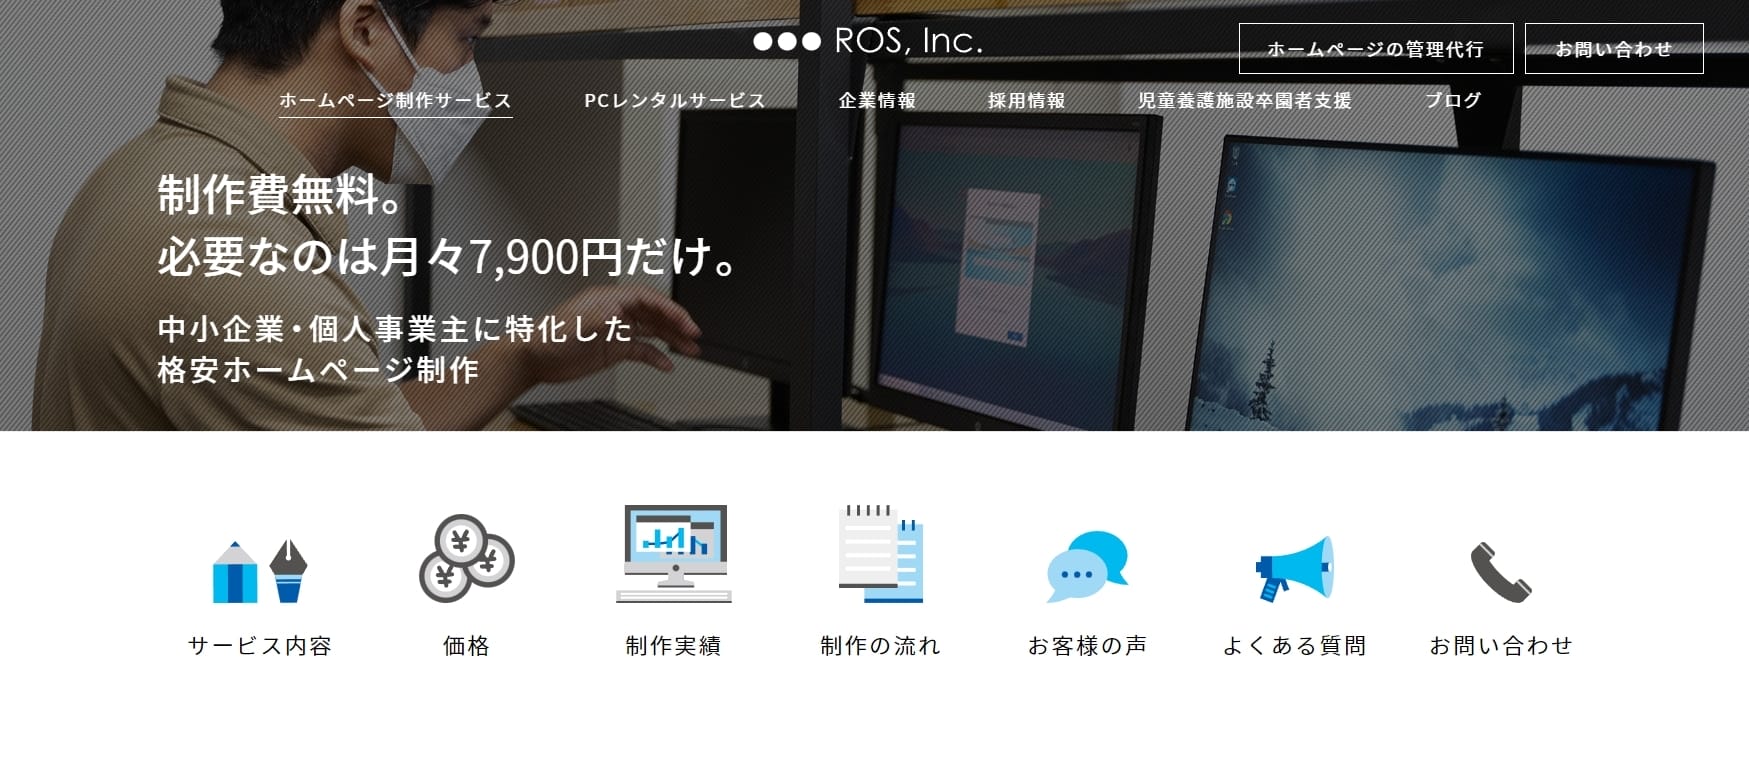Click the notepad production flow icon
Viewport: 1749px width, 761px height.
coord(880,553)
